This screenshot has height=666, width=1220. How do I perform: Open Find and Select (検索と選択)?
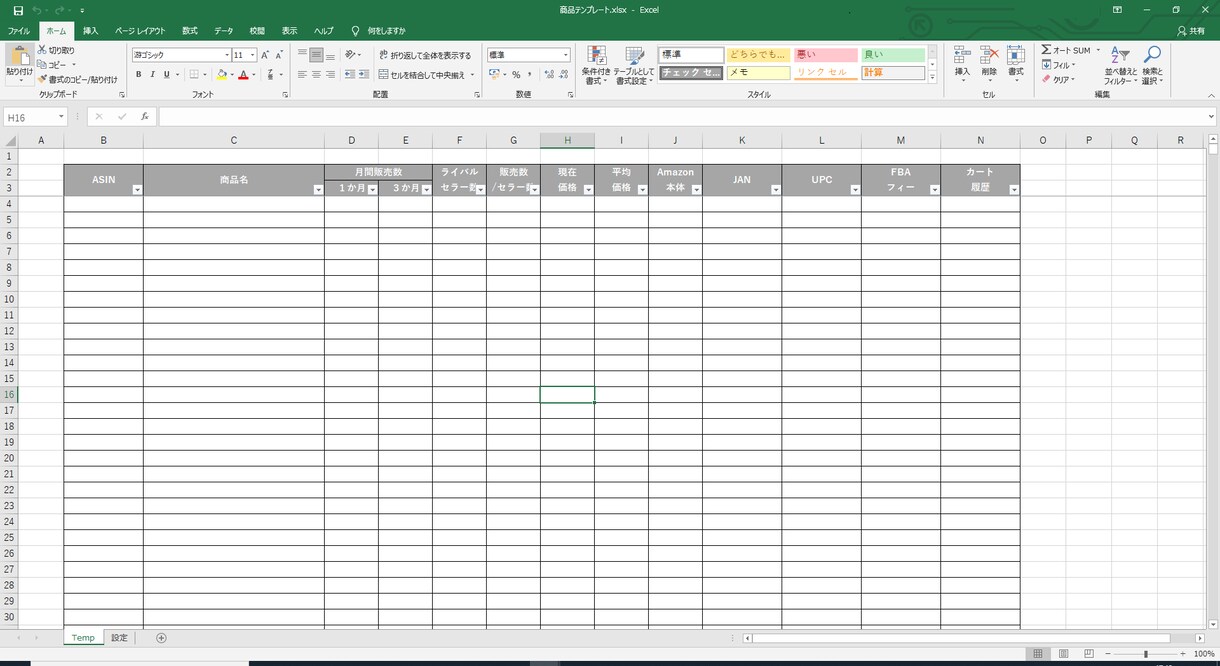click(x=1152, y=65)
